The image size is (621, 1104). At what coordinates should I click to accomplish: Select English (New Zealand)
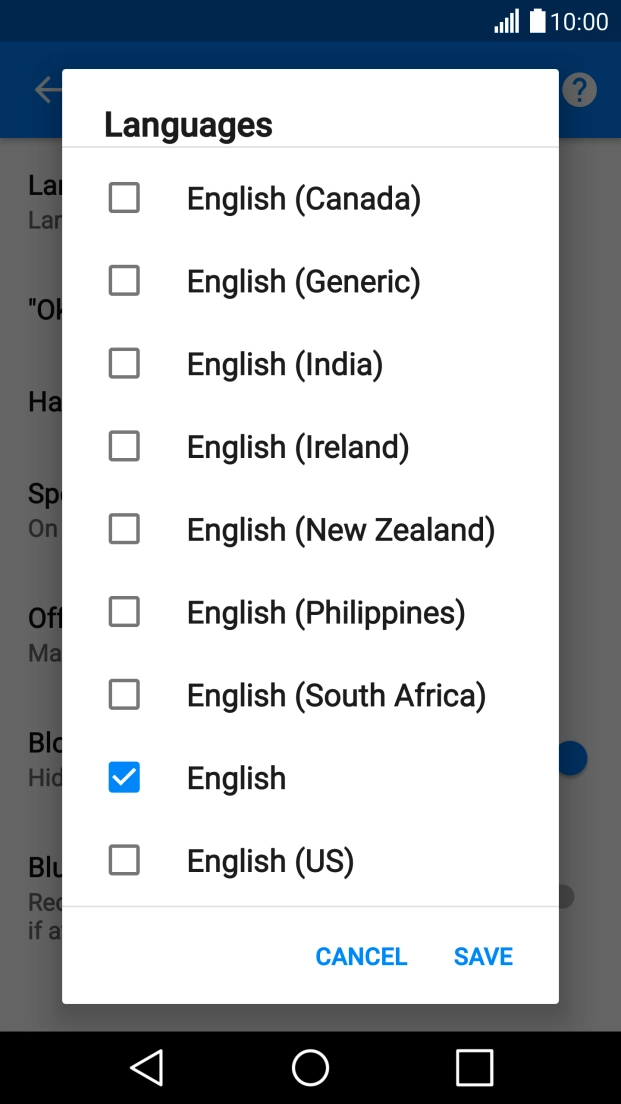(x=124, y=529)
